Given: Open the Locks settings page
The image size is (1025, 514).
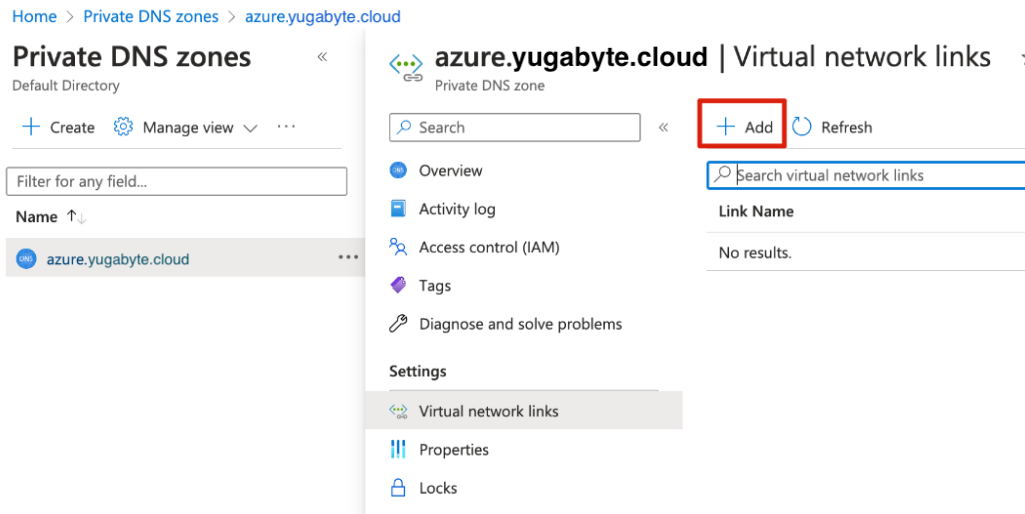Looking at the screenshot, I should pyautogui.click(x=438, y=488).
